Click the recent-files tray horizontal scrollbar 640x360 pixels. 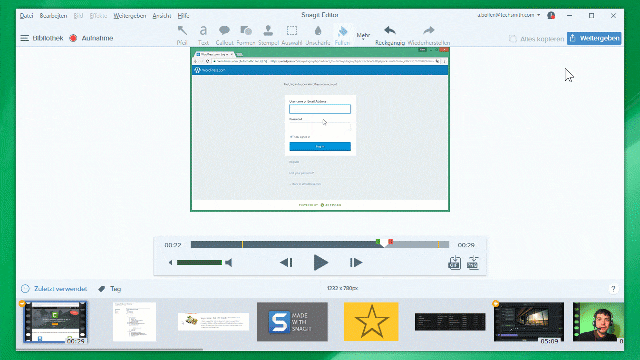pyautogui.click(x=110, y=349)
